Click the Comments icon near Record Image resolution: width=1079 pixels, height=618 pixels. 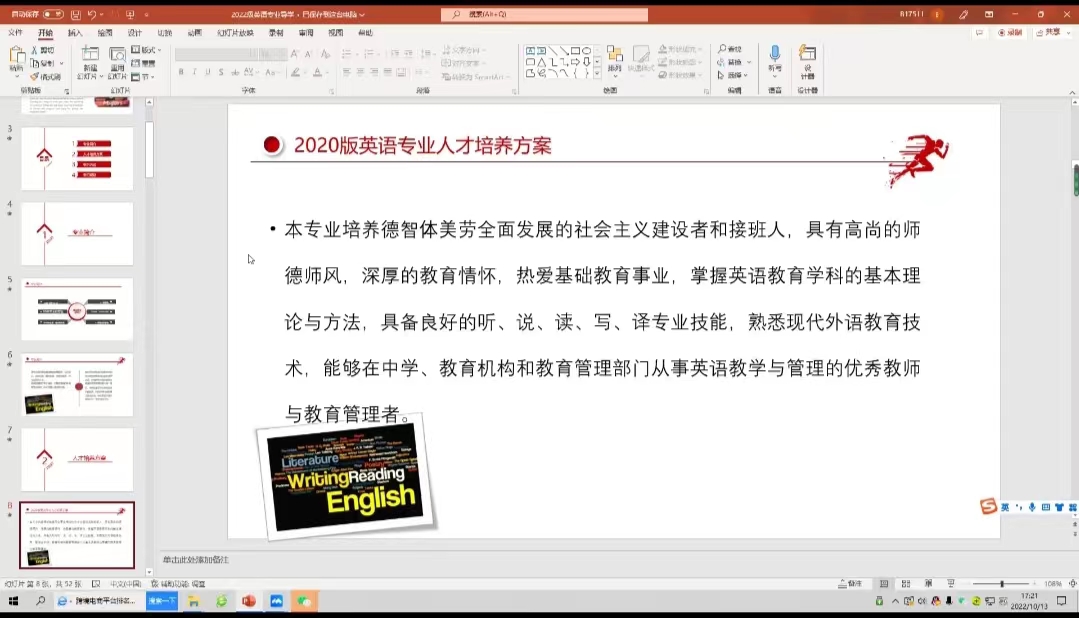(x=979, y=32)
